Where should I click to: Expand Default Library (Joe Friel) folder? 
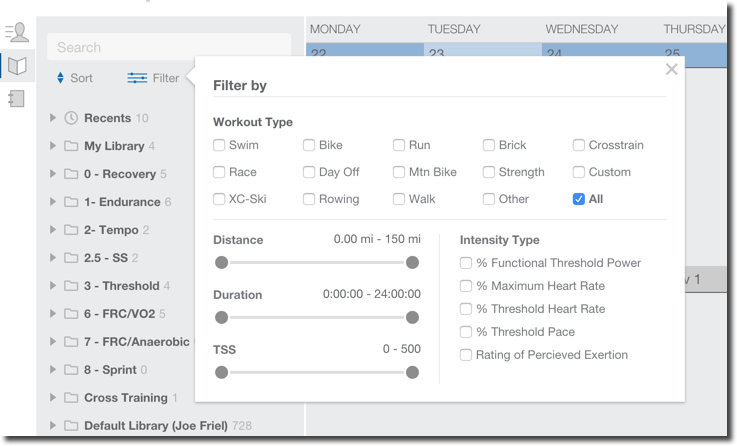click(x=53, y=426)
